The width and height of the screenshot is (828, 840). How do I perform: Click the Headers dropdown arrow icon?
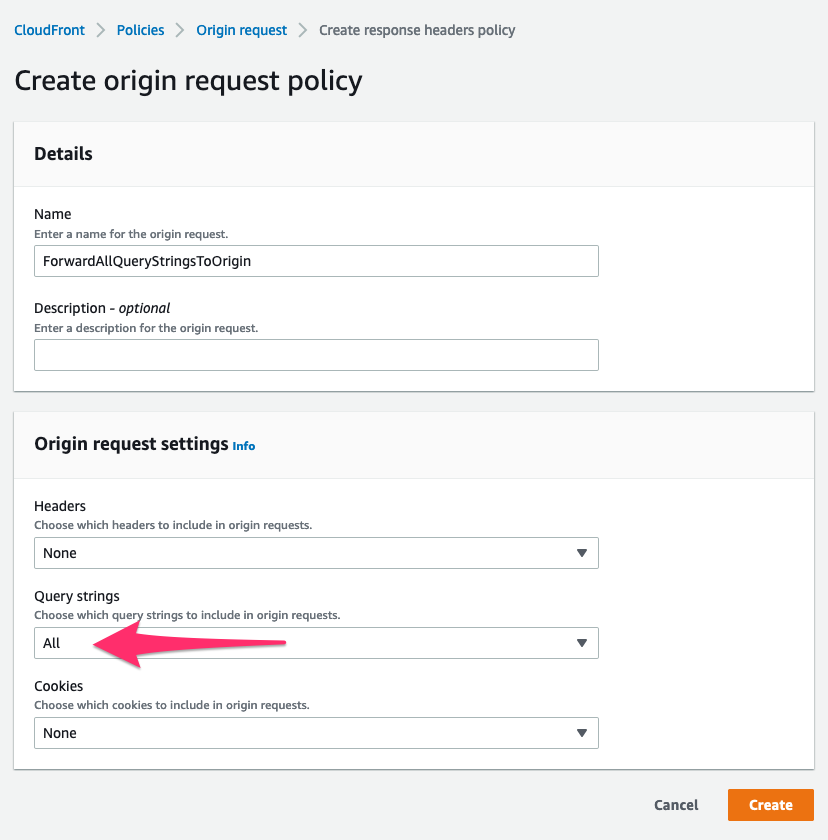(x=582, y=553)
